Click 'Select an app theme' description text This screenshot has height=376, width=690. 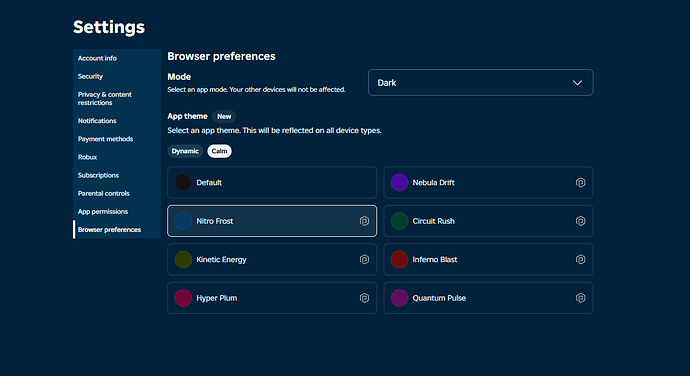pos(274,130)
